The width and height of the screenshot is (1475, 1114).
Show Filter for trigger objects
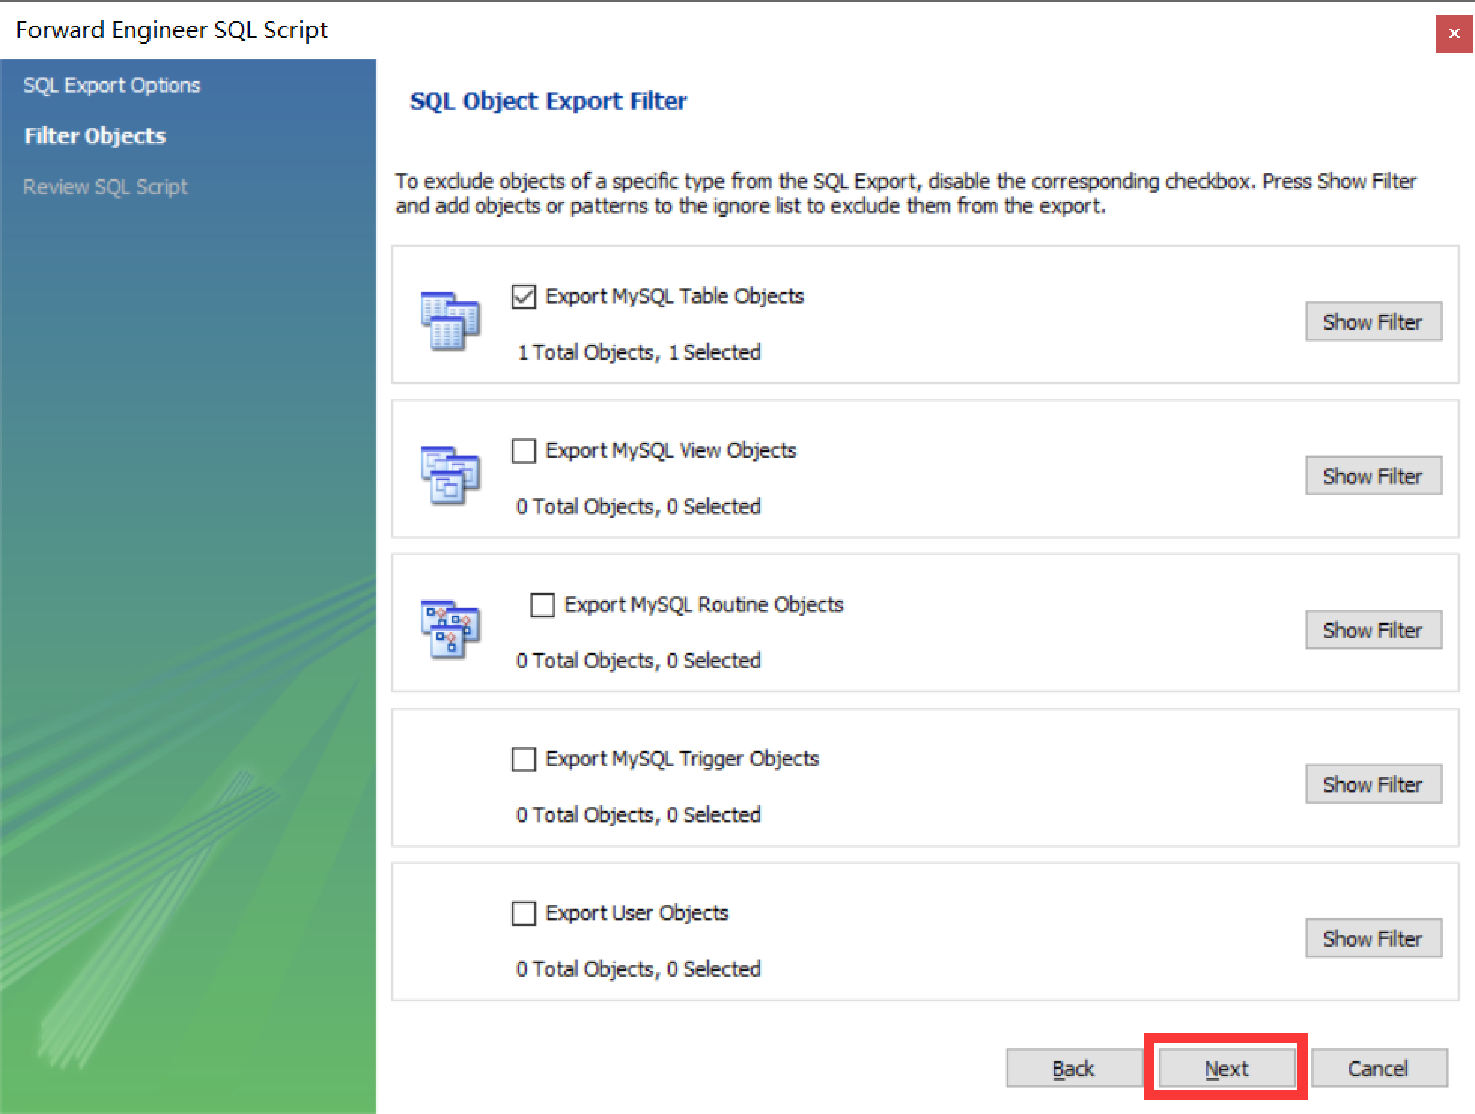point(1373,784)
